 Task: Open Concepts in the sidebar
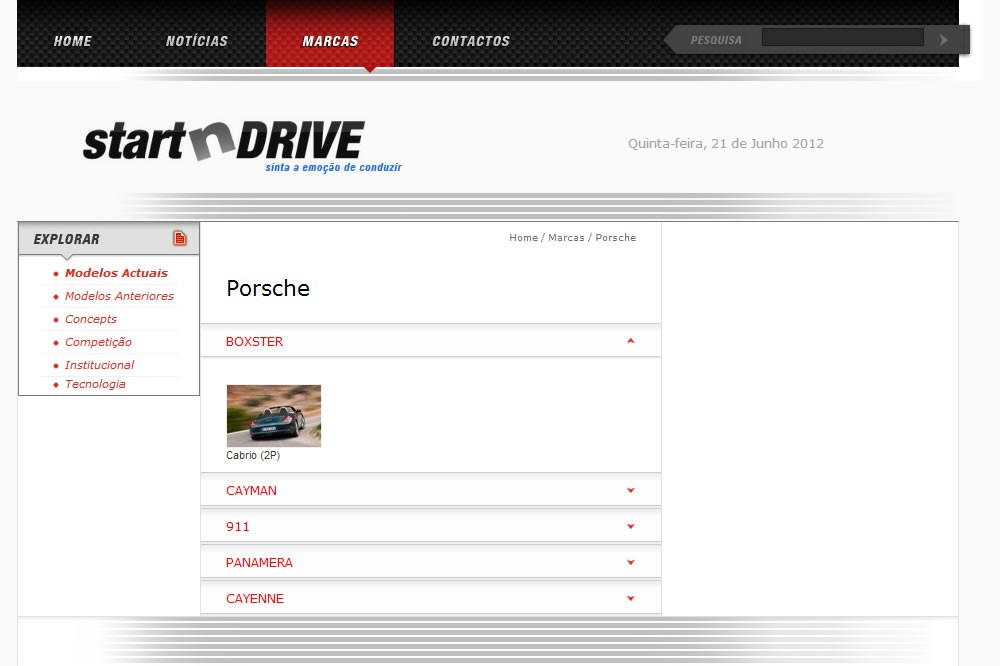coord(91,319)
